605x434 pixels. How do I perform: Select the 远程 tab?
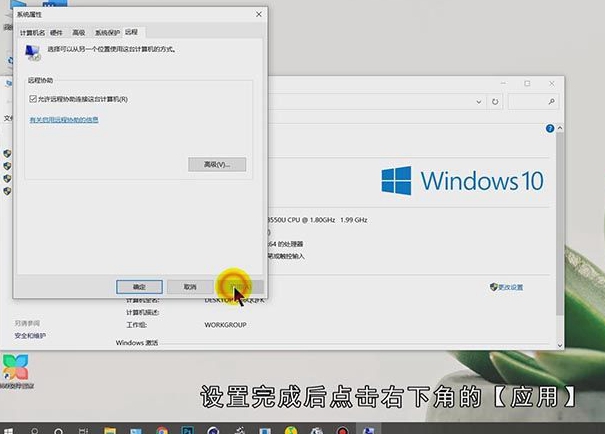click(x=132, y=32)
